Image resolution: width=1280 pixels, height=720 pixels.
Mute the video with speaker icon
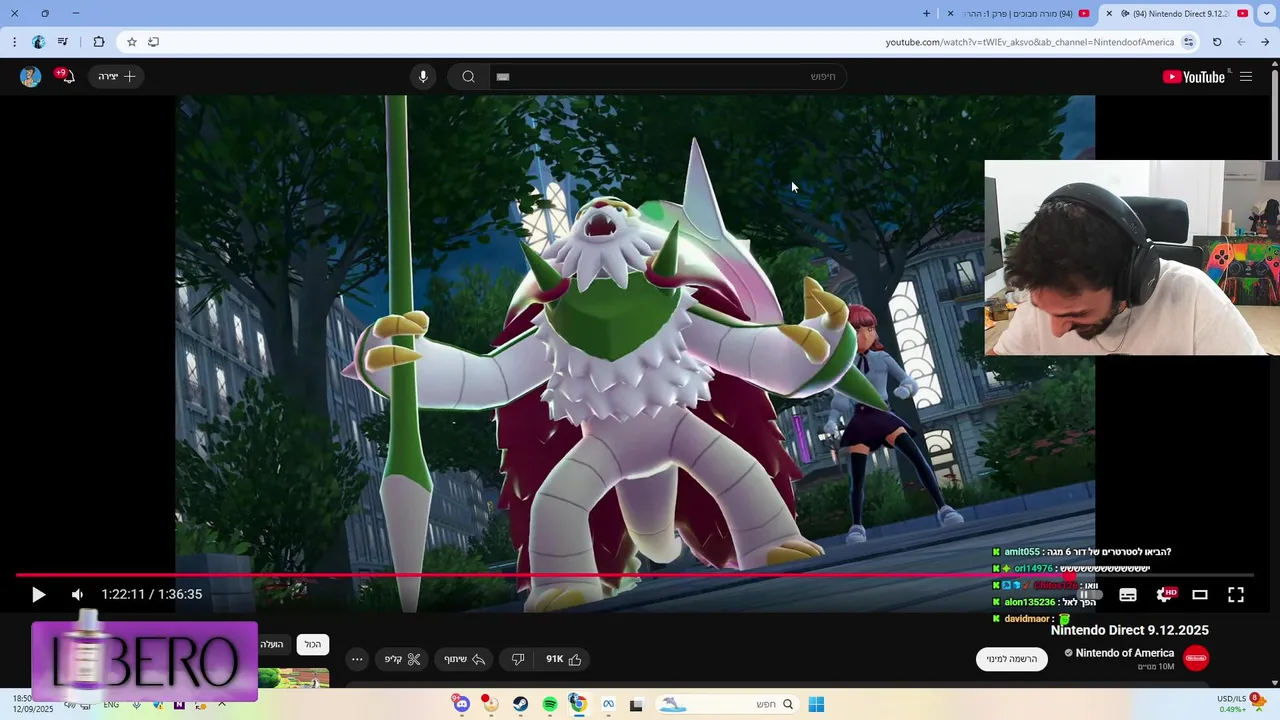click(77, 595)
